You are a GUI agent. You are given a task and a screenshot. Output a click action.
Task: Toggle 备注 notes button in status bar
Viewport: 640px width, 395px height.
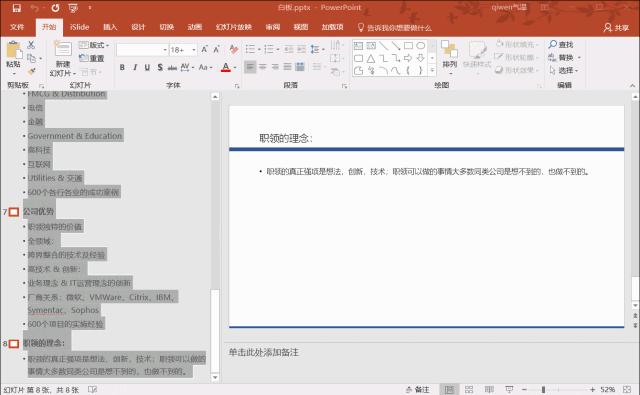[417, 390]
